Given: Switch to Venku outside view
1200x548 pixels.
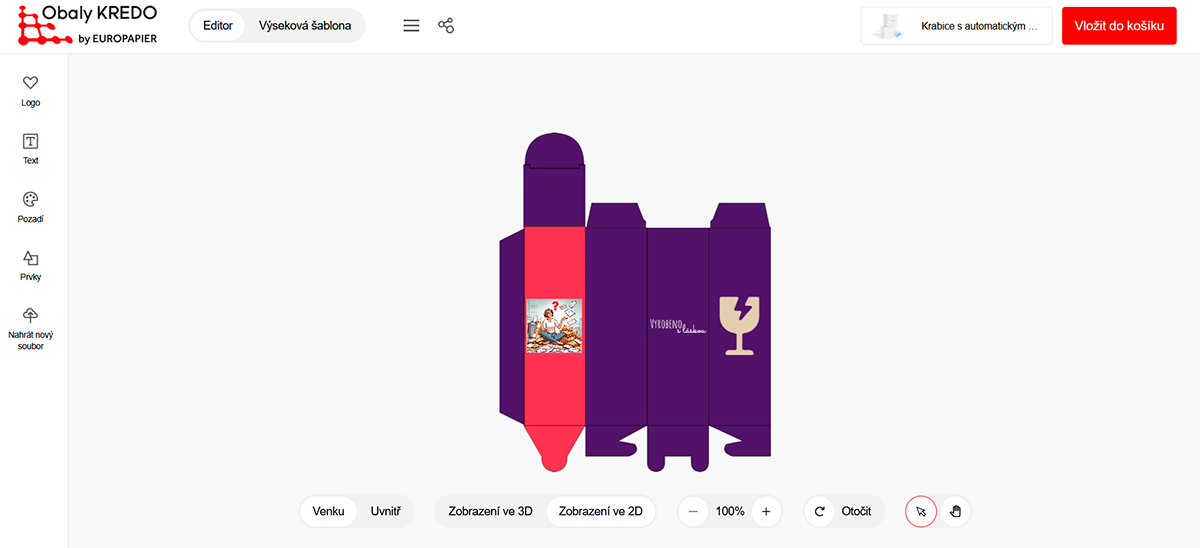Looking at the screenshot, I should (x=329, y=511).
